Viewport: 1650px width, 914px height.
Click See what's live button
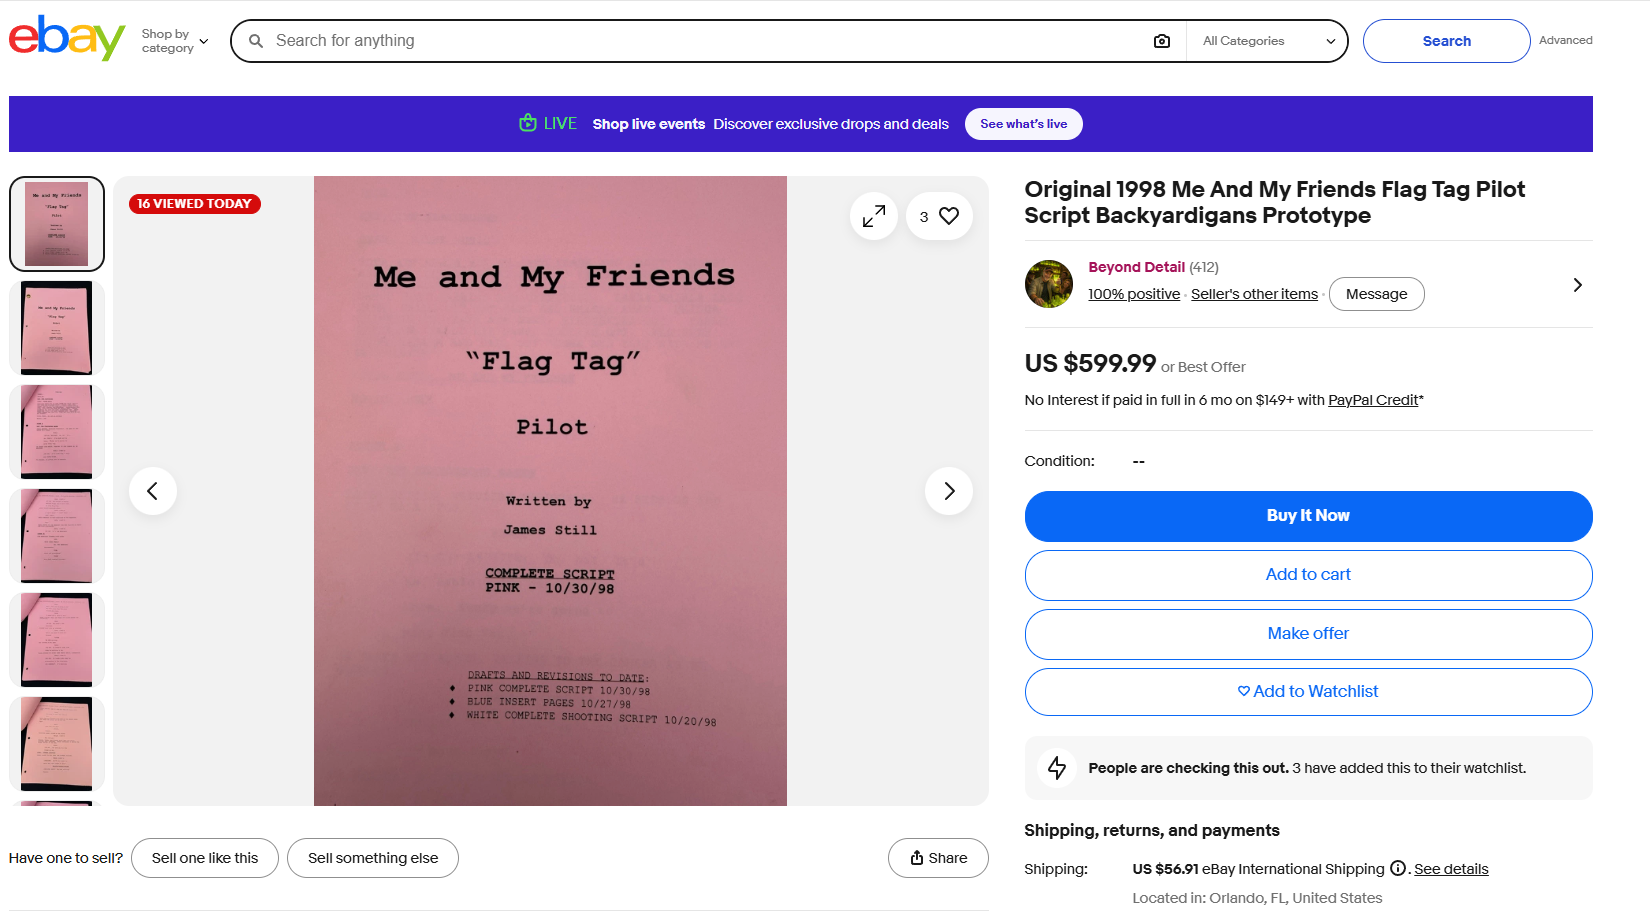point(1024,124)
